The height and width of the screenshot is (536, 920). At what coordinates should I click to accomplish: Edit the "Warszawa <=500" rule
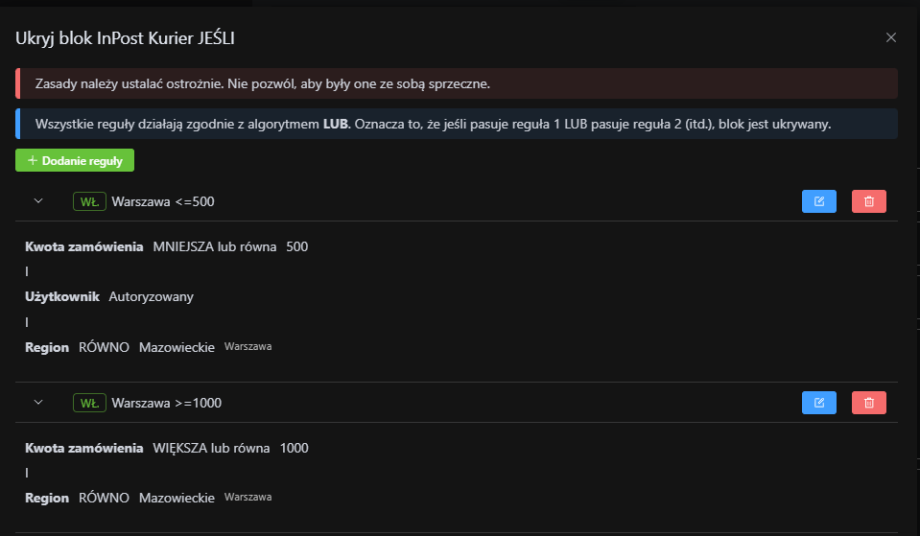pyautogui.click(x=819, y=202)
